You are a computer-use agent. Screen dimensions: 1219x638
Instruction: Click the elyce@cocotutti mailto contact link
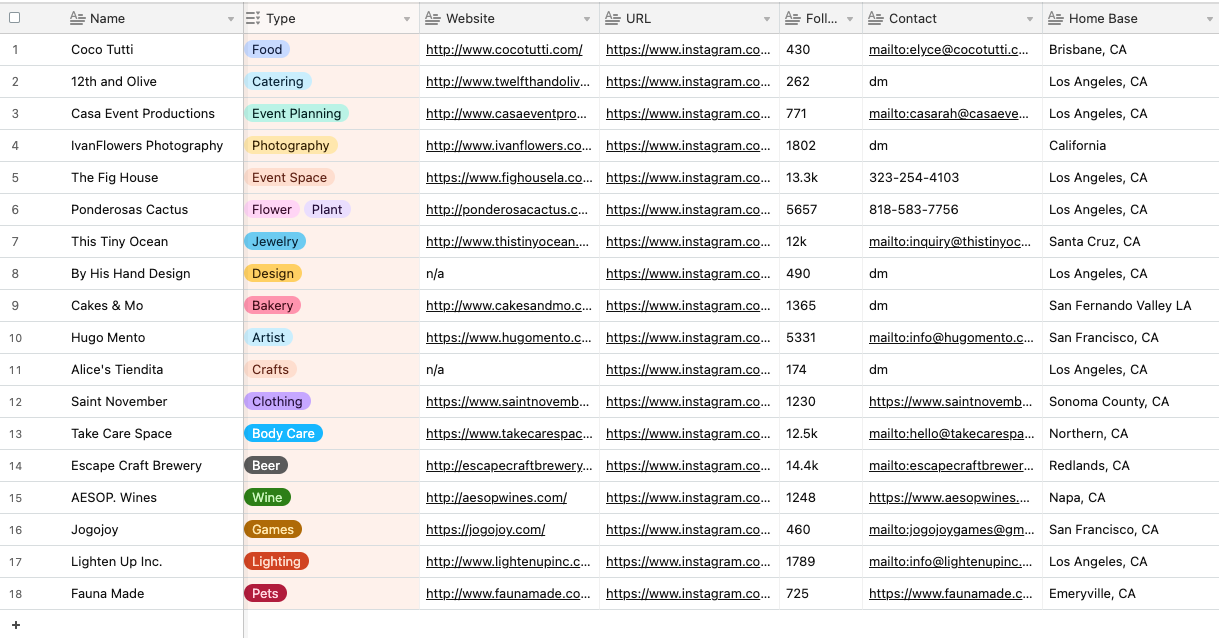[x=949, y=49]
